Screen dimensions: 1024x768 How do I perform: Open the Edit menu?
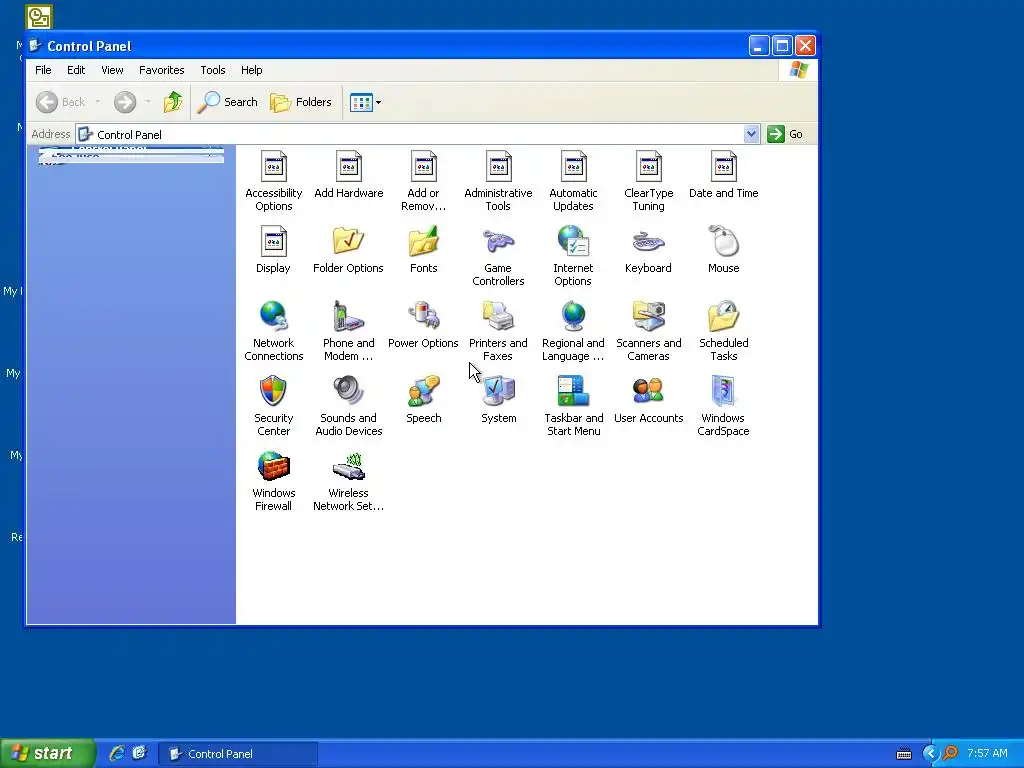pos(76,70)
